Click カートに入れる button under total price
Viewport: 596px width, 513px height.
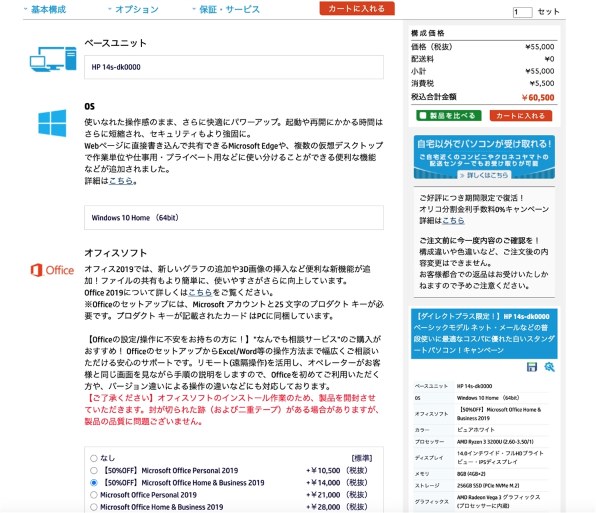[x=520, y=116]
